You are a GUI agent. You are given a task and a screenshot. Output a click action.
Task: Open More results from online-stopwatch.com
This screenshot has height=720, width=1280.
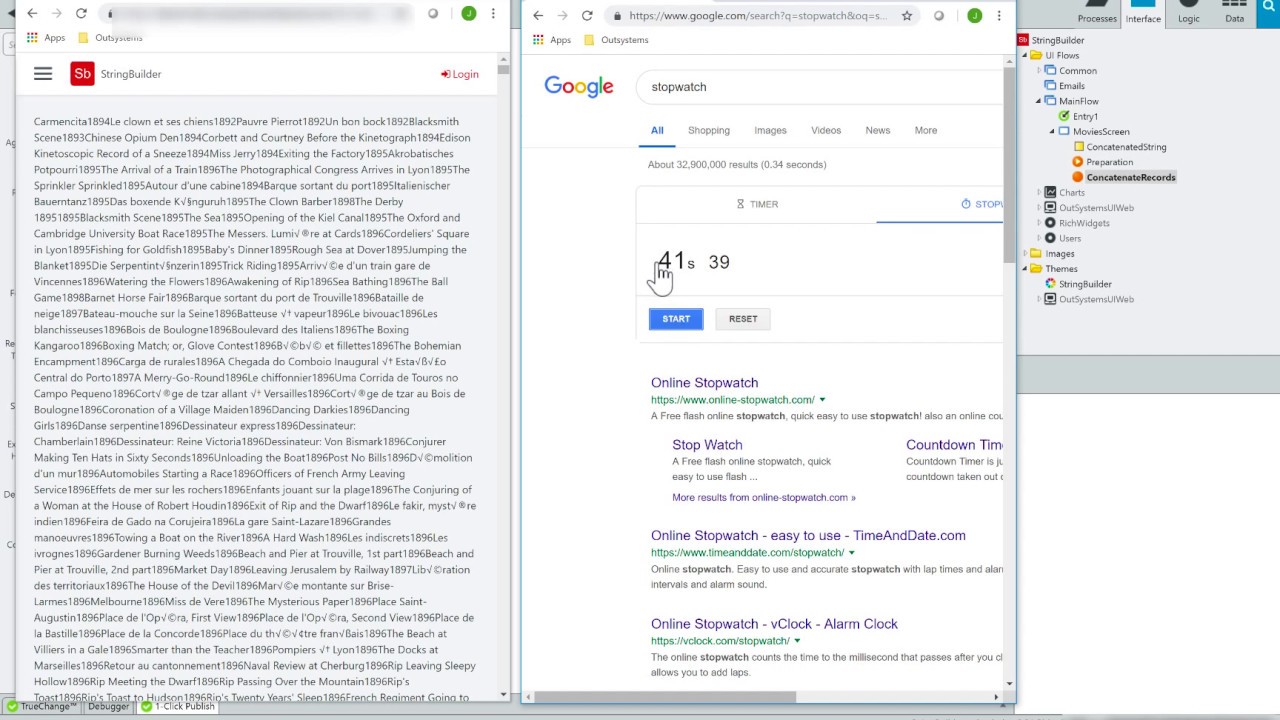coord(764,498)
